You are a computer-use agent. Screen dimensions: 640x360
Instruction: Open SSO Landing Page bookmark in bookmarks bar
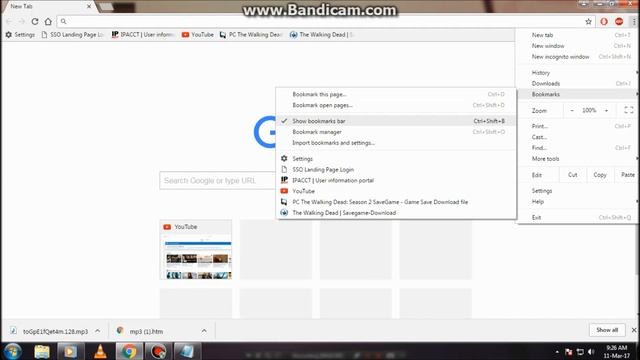click(73, 35)
